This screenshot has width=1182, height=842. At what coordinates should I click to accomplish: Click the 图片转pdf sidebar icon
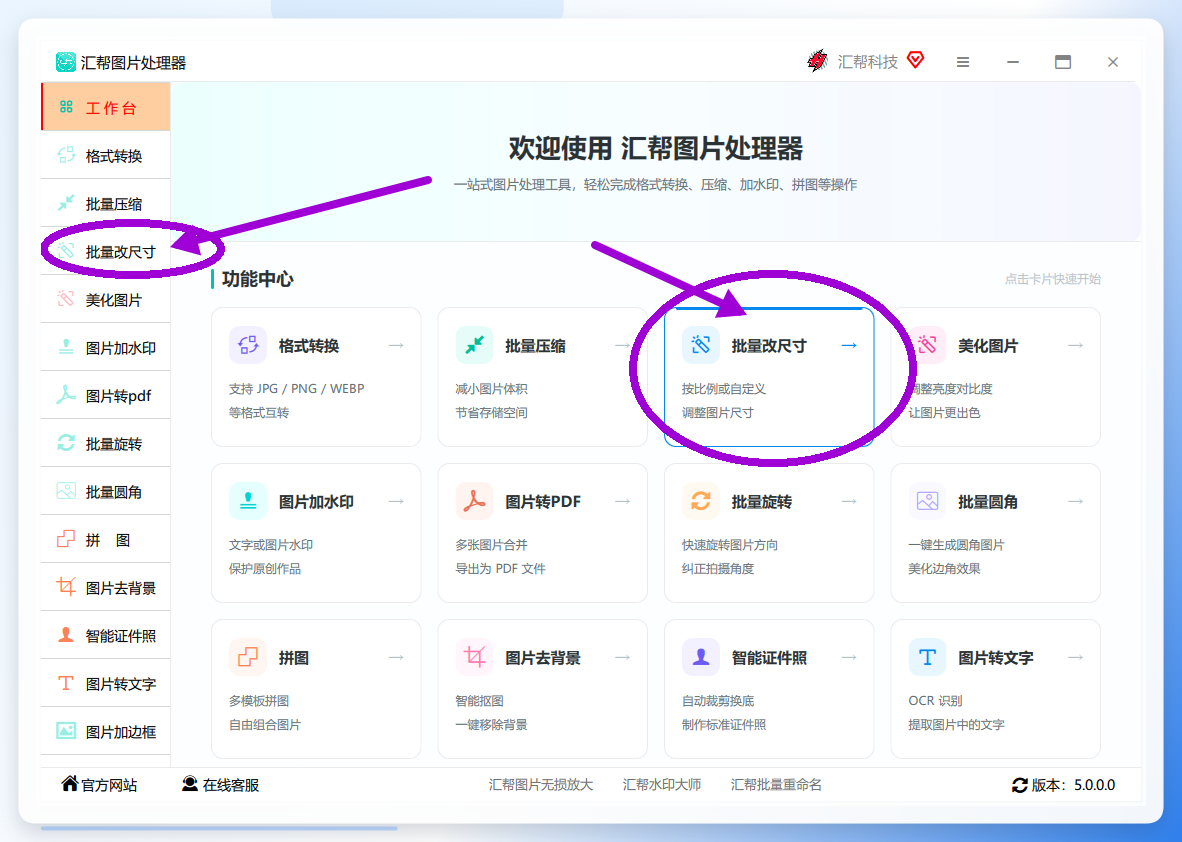[66, 395]
